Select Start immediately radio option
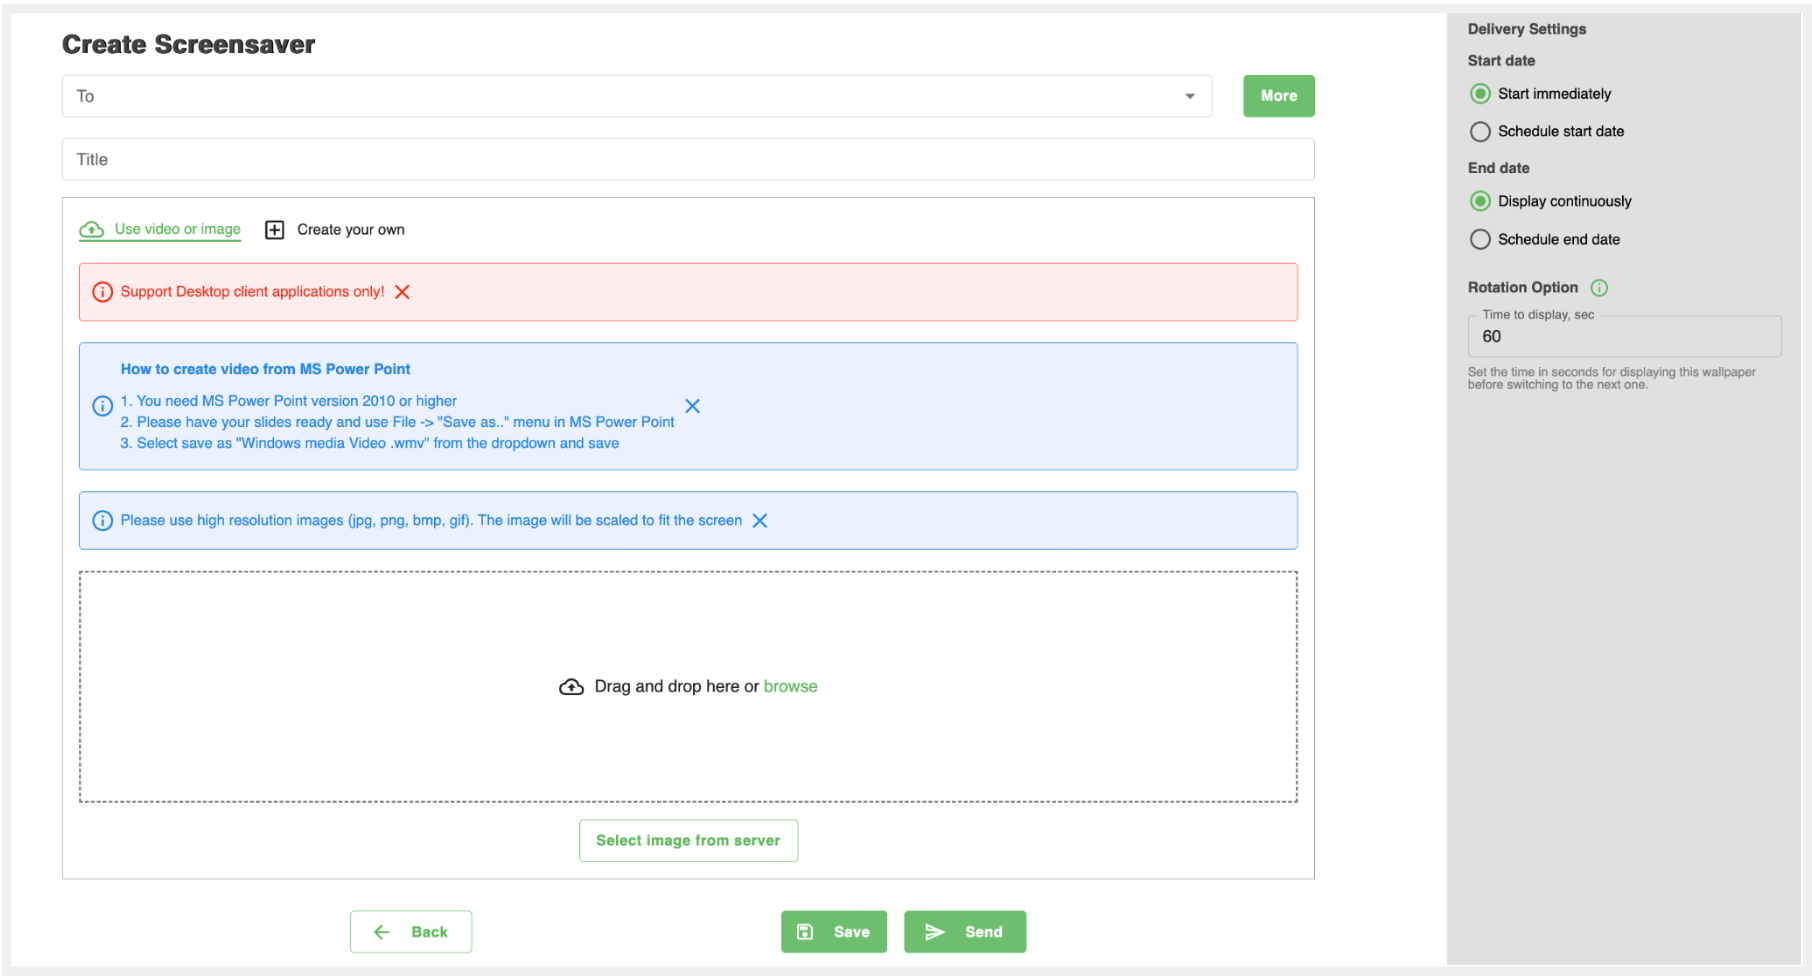 pos(1480,94)
